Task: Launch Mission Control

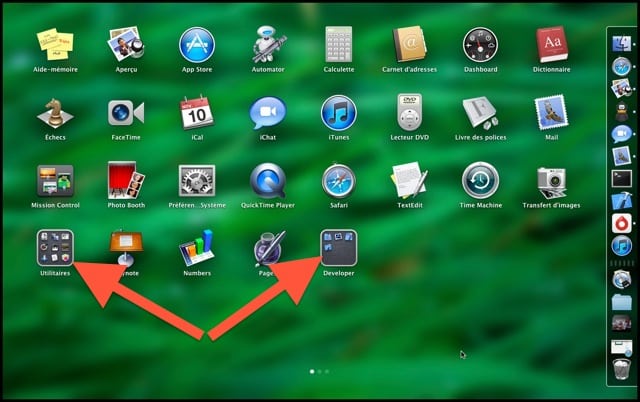Action: tap(55, 180)
